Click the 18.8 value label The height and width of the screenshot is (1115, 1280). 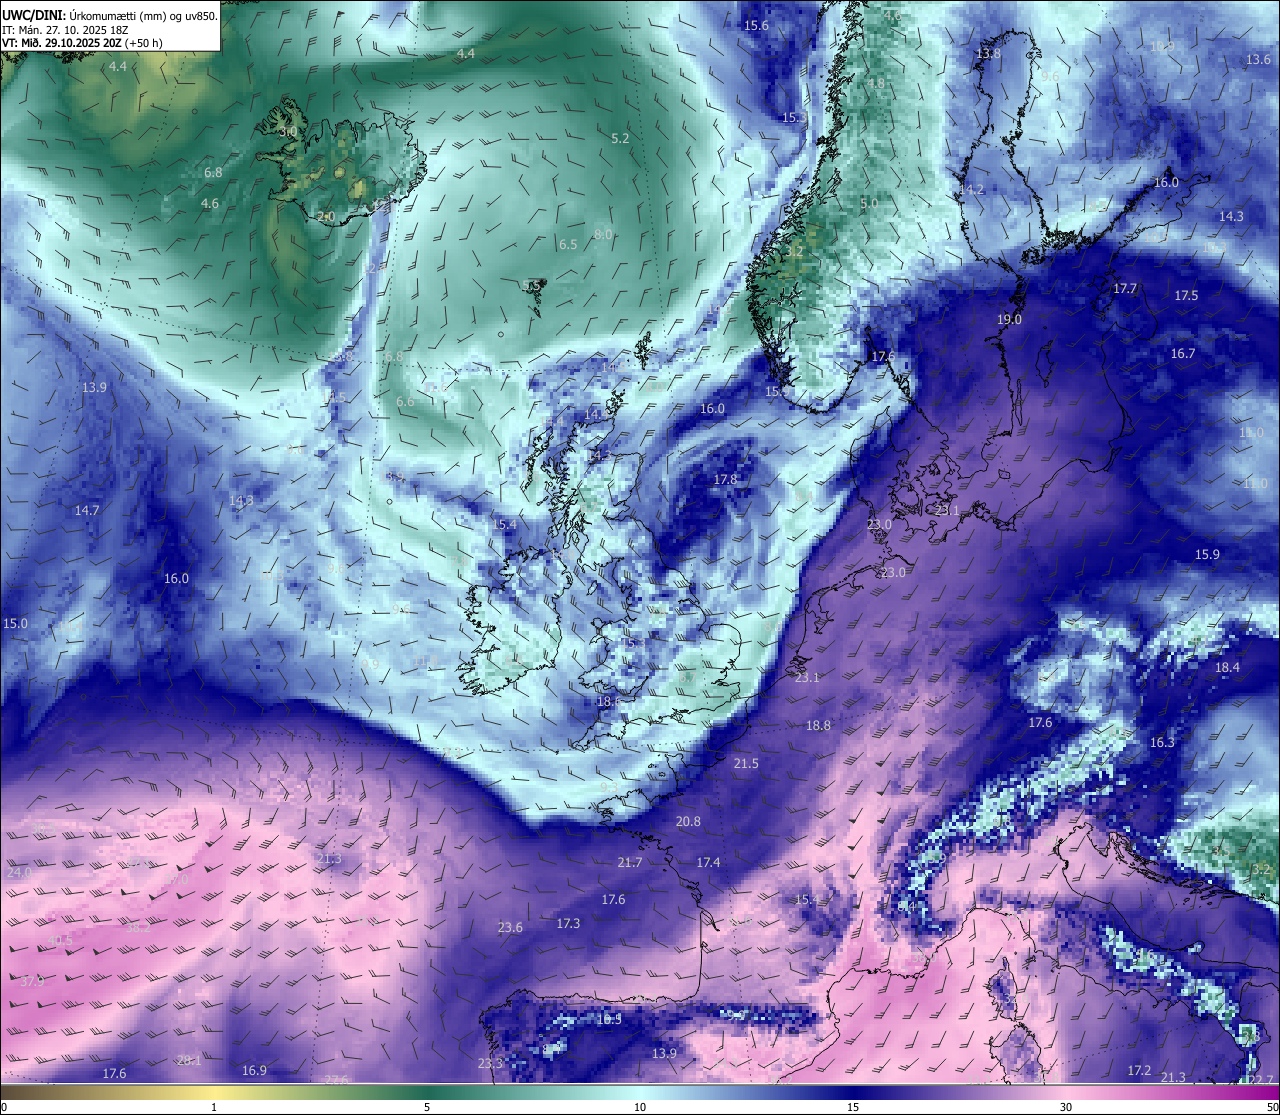point(818,726)
